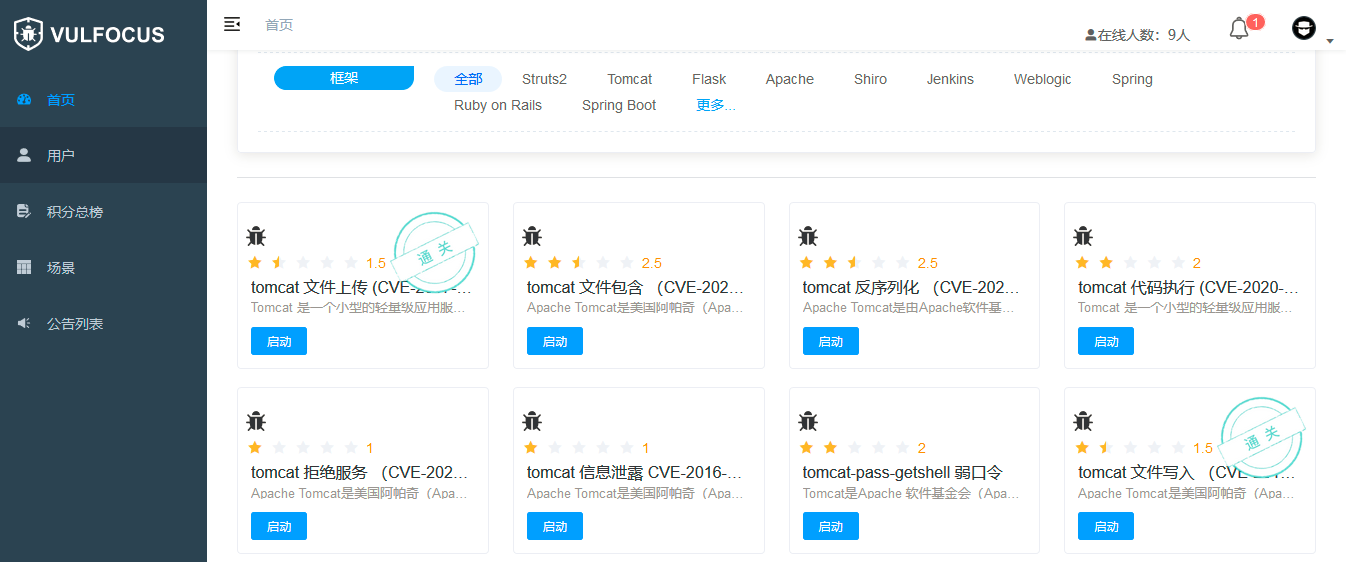
Task: Filter by Weblogic framework
Action: click(x=1042, y=79)
